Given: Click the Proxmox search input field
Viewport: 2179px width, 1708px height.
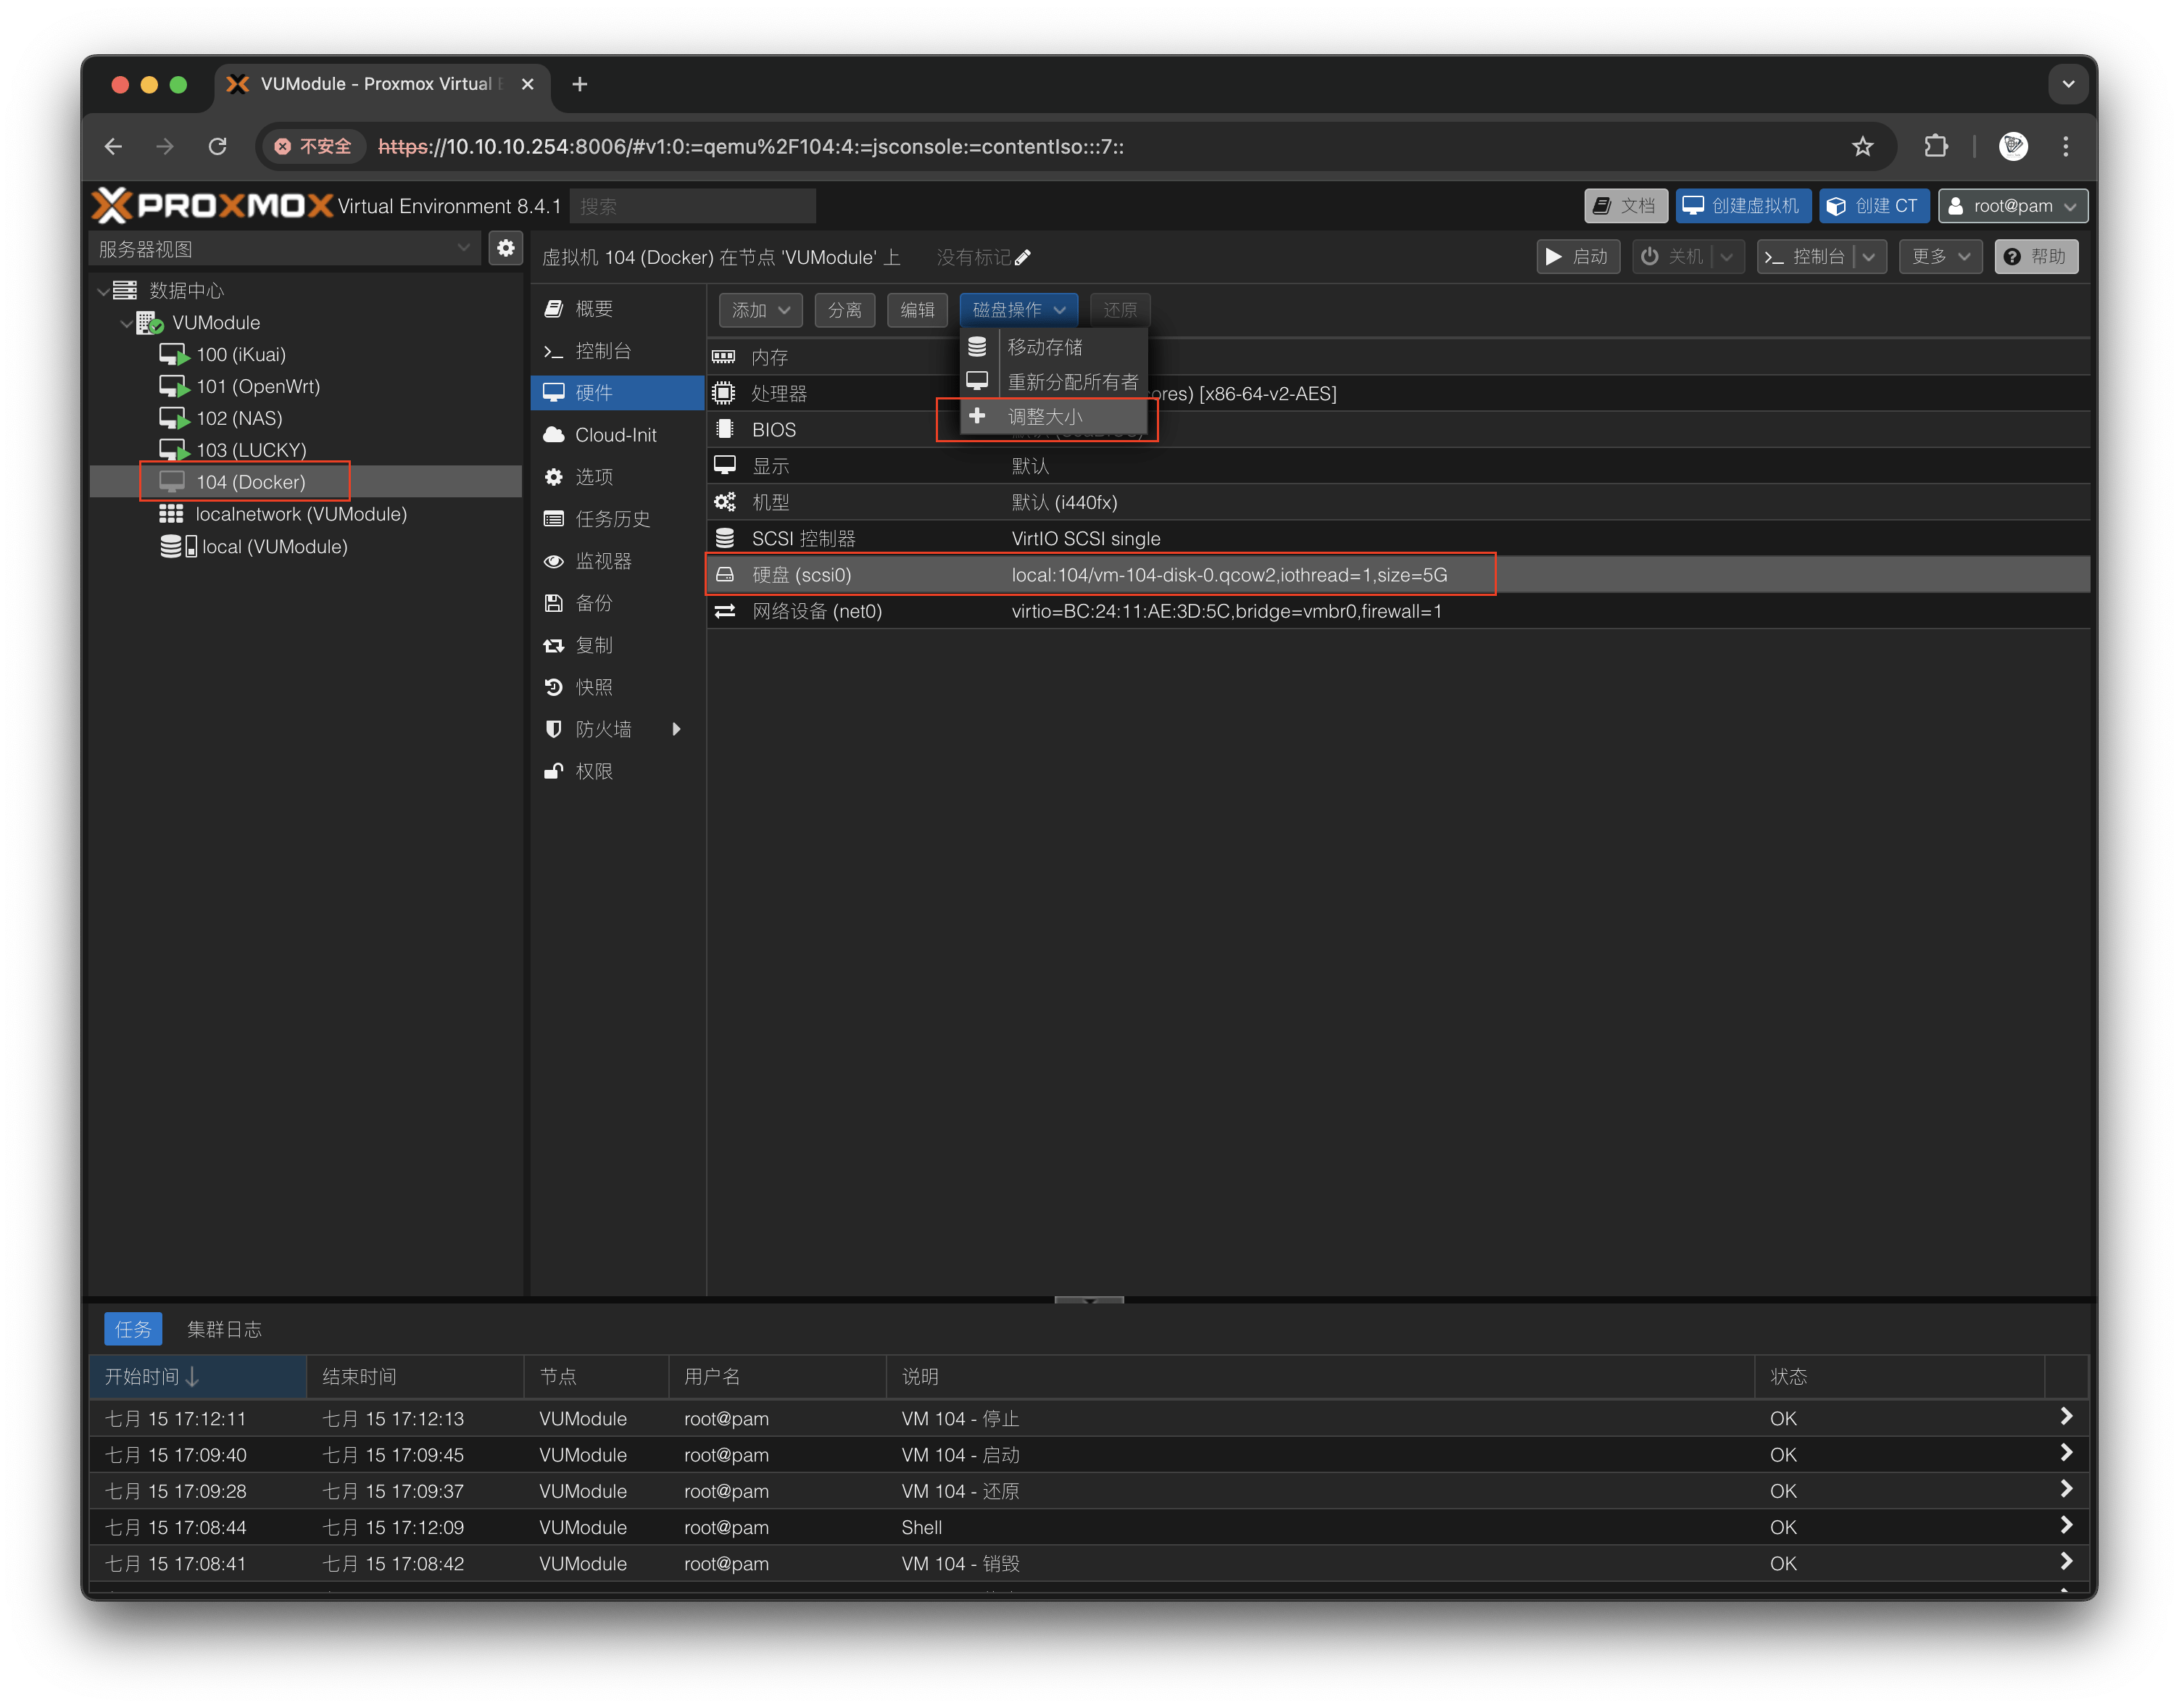Looking at the screenshot, I should 692,206.
